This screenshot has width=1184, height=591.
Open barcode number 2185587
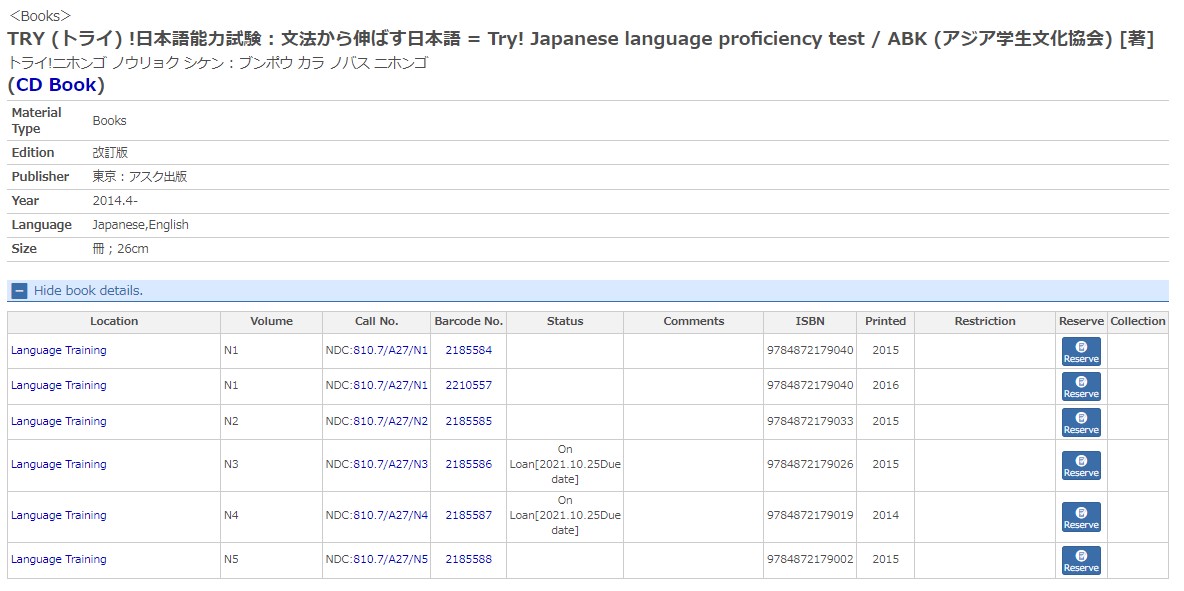[468, 516]
